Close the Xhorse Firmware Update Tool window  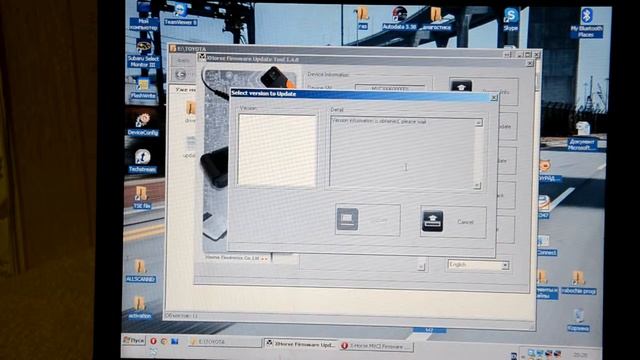[x=529, y=63]
